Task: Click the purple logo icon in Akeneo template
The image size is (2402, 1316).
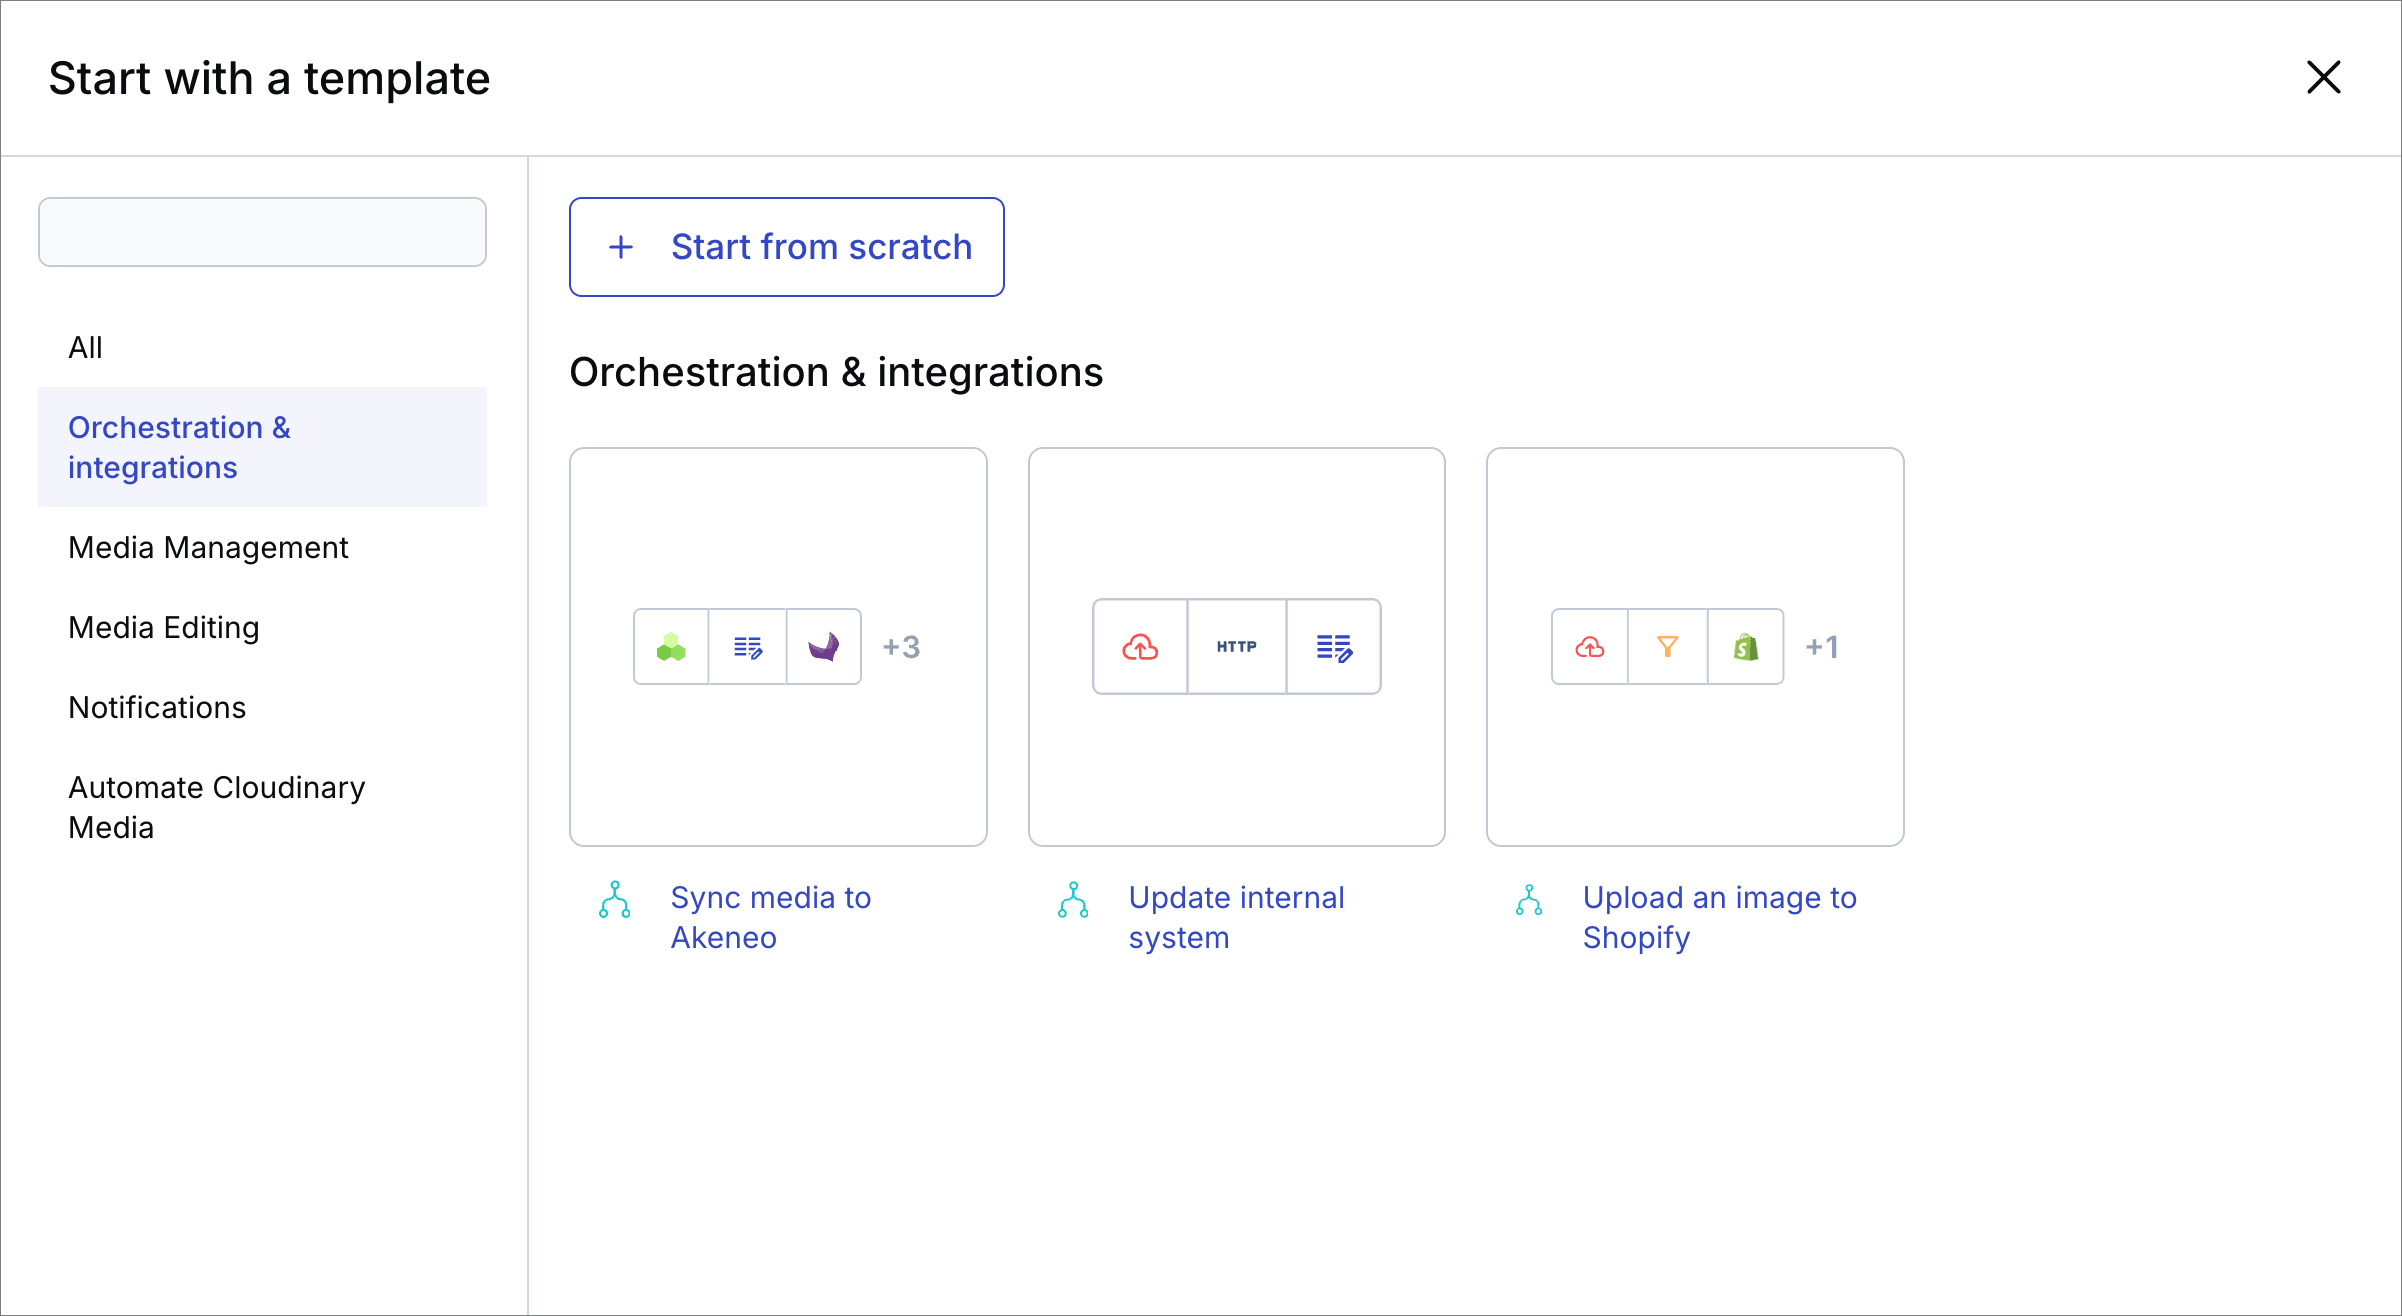Action: coord(824,647)
